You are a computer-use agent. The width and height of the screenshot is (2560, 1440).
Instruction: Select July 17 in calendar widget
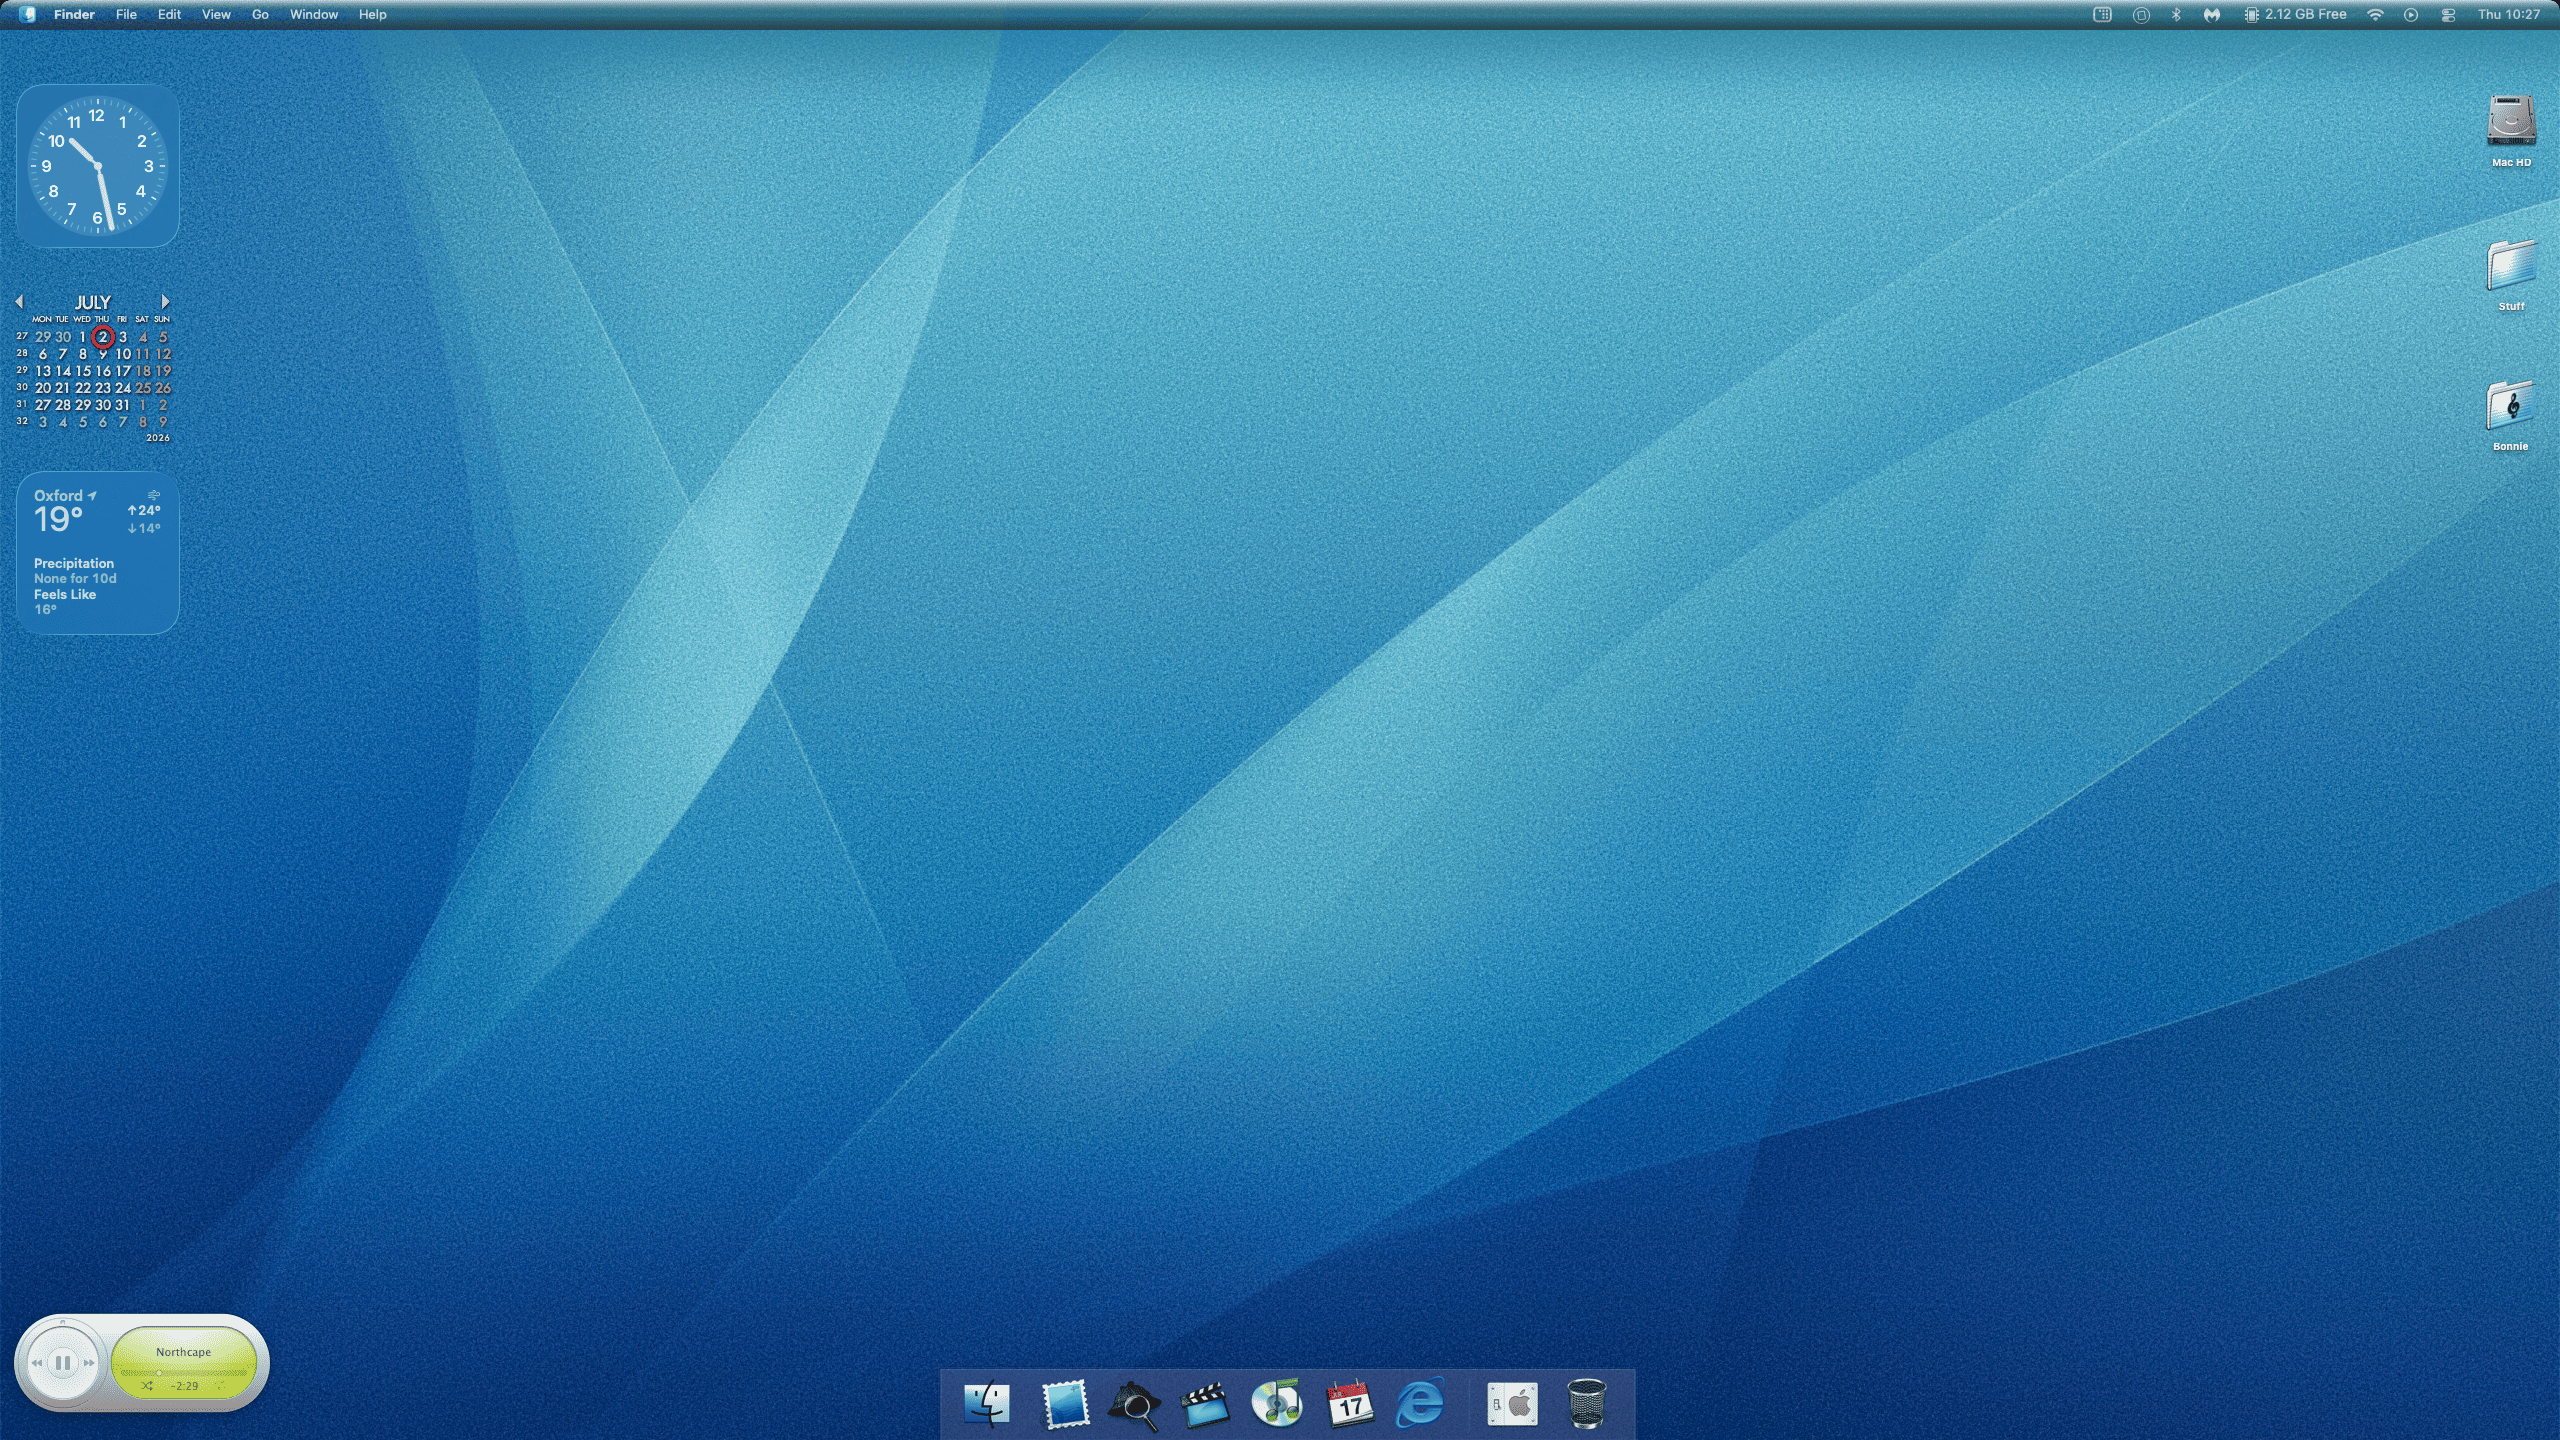(123, 371)
